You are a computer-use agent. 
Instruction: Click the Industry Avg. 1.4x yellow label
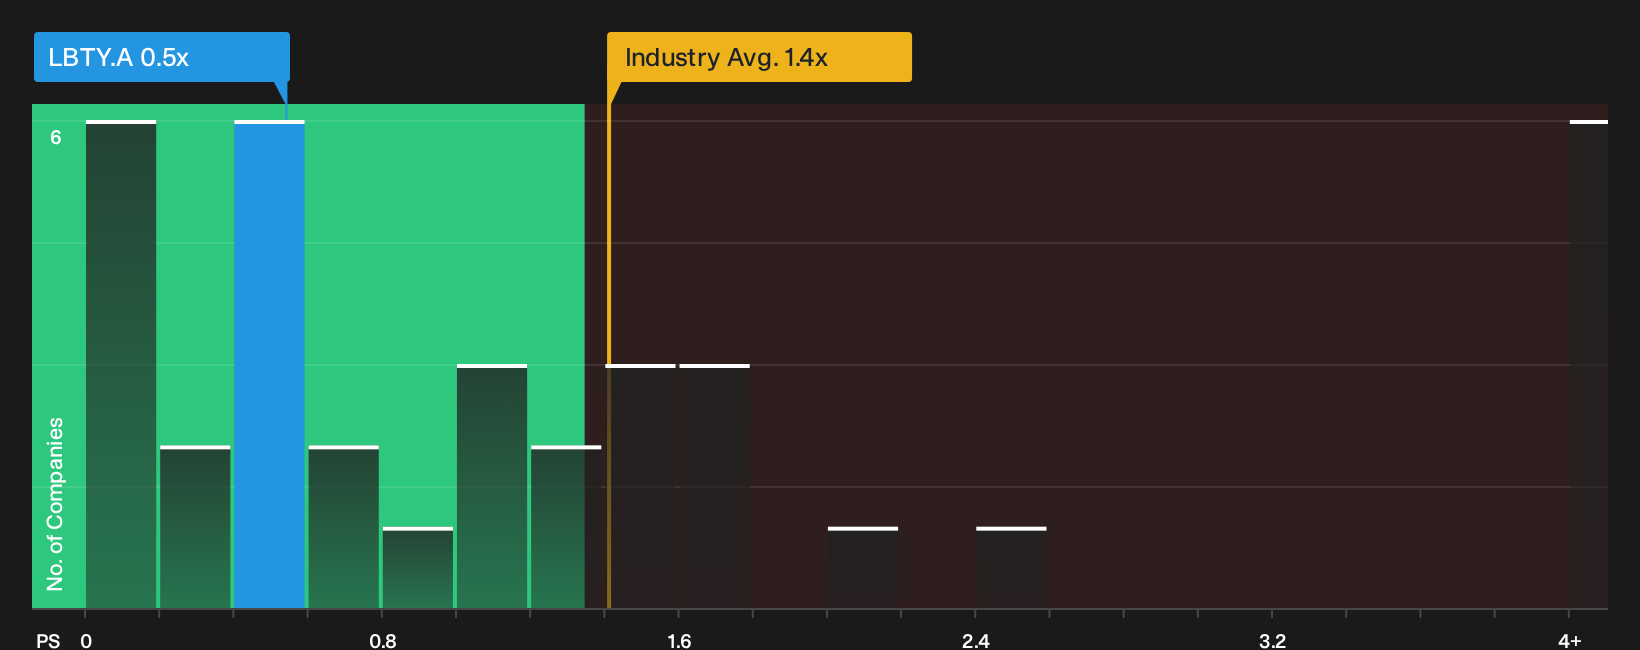759,57
